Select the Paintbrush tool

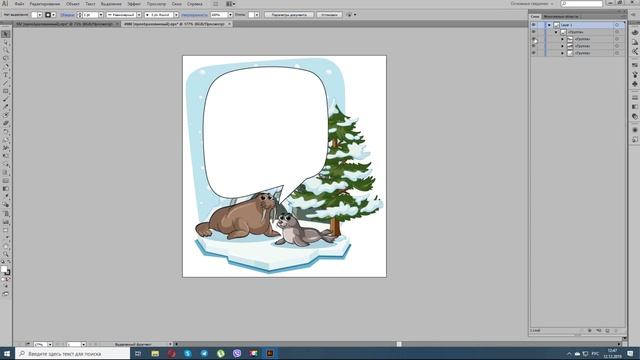[x=5, y=99]
